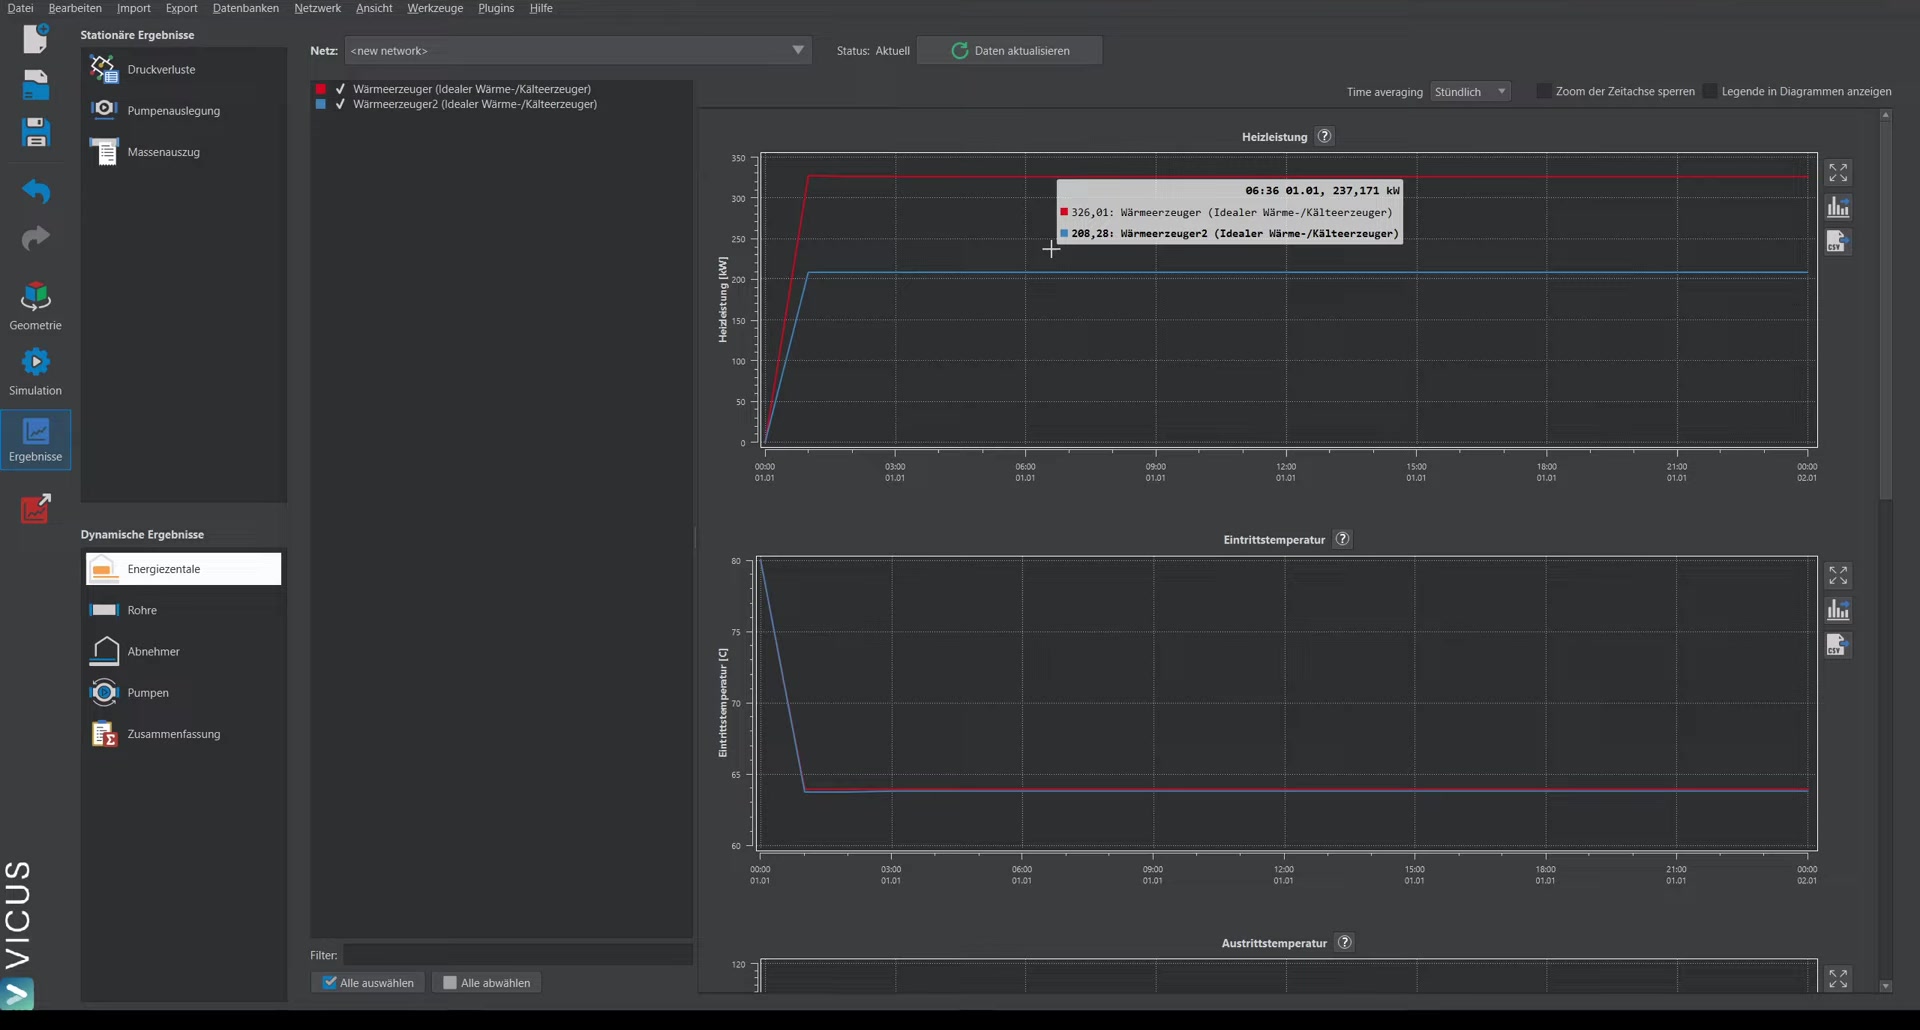
Task: Show help for Heizleistung diagram
Action: [x=1325, y=136]
